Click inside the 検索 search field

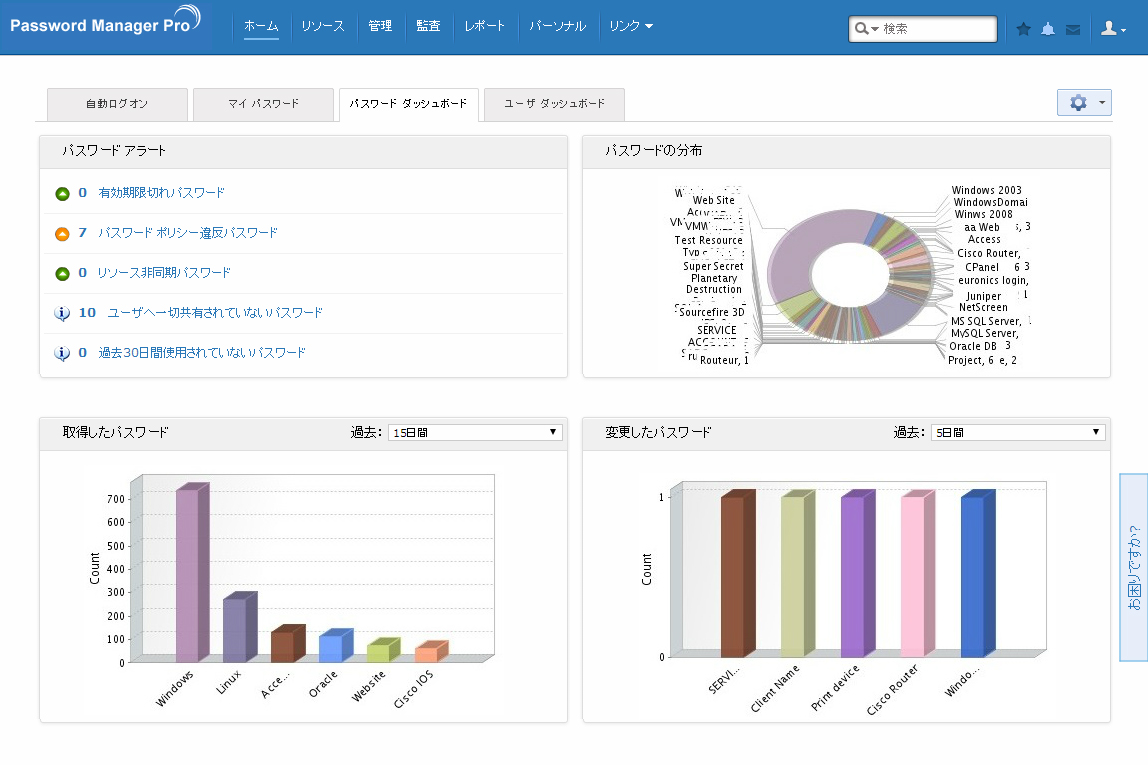[937, 29]
